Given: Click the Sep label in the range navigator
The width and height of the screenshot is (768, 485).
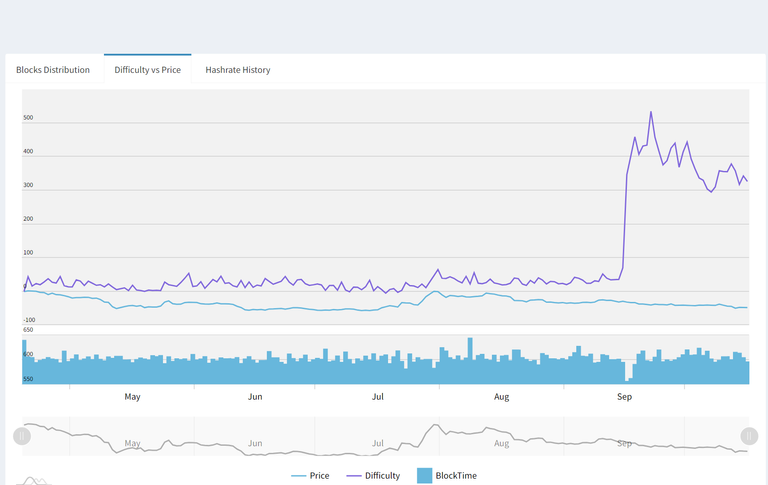Looking at the screenshot, I should (x=624, y=443).
